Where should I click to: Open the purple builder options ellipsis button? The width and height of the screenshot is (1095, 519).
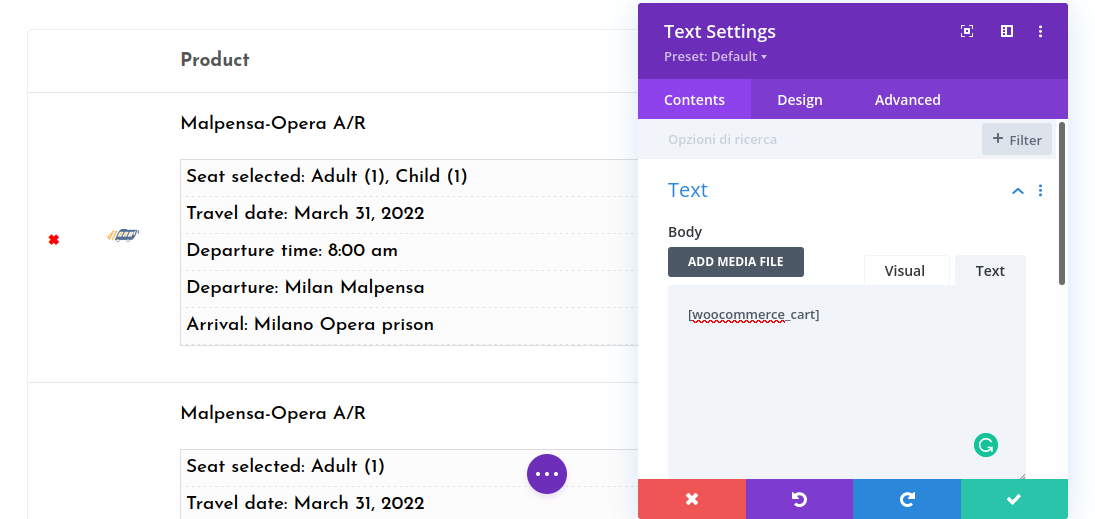547,474
